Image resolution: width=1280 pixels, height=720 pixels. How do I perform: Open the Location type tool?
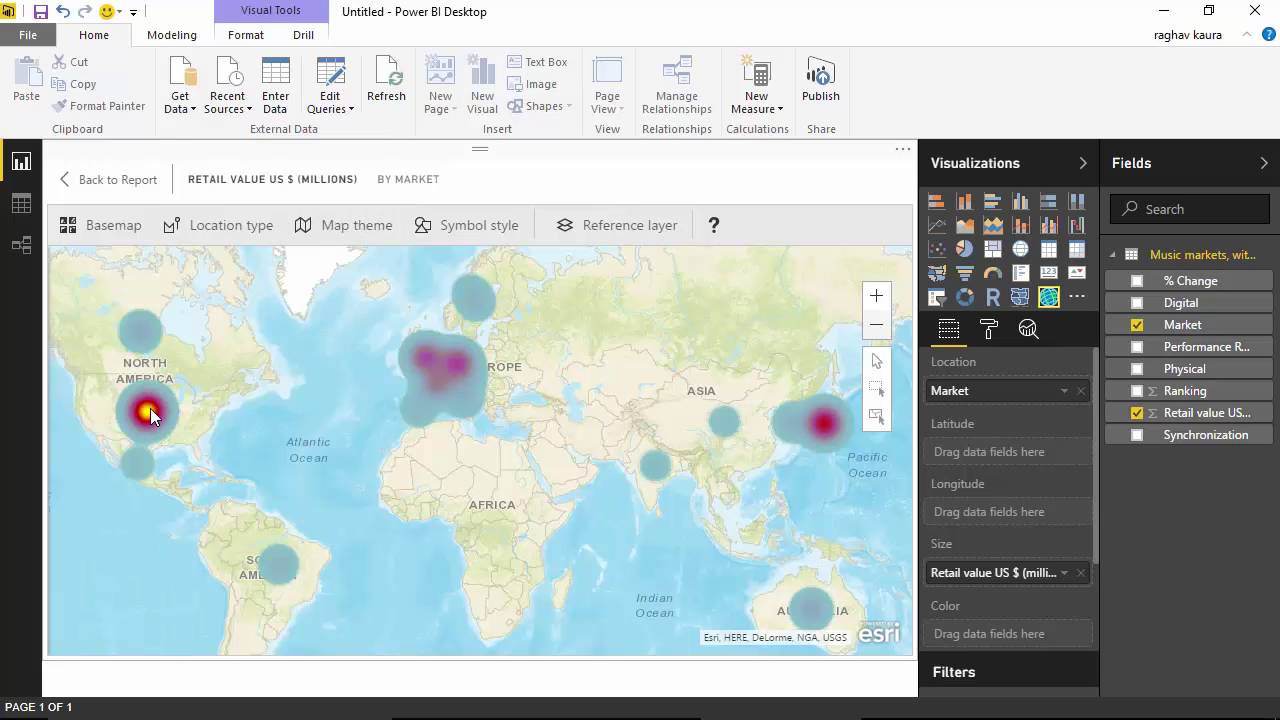(218, 225)
